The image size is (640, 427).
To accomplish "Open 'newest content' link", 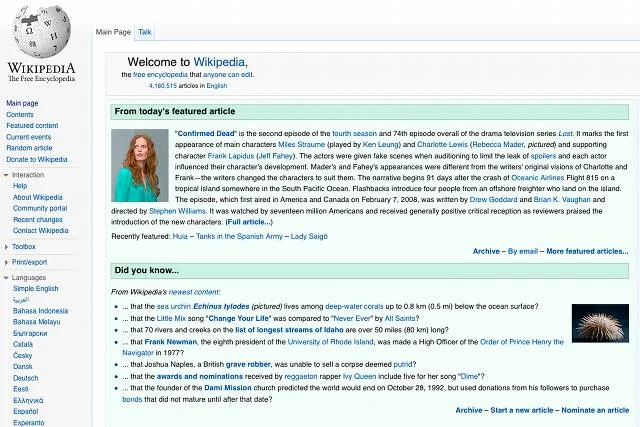I will [194, 292].
